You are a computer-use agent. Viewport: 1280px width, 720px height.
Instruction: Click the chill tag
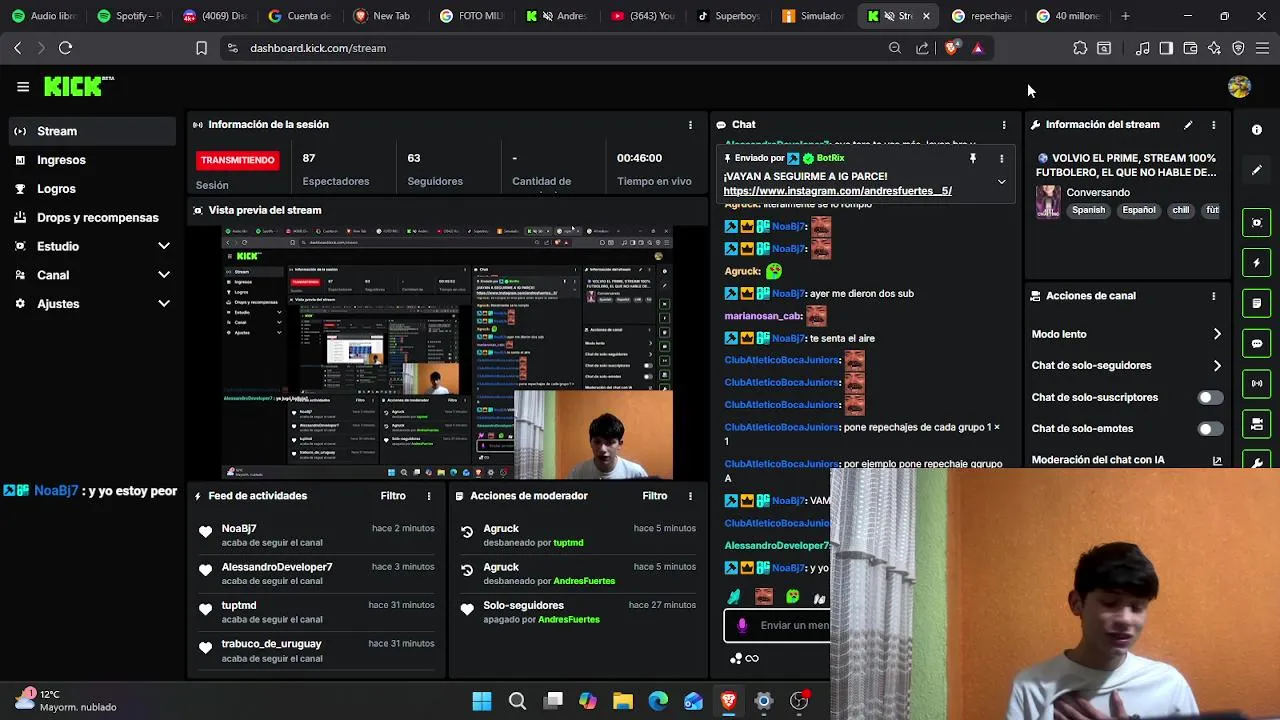[x=1181, y=211]
